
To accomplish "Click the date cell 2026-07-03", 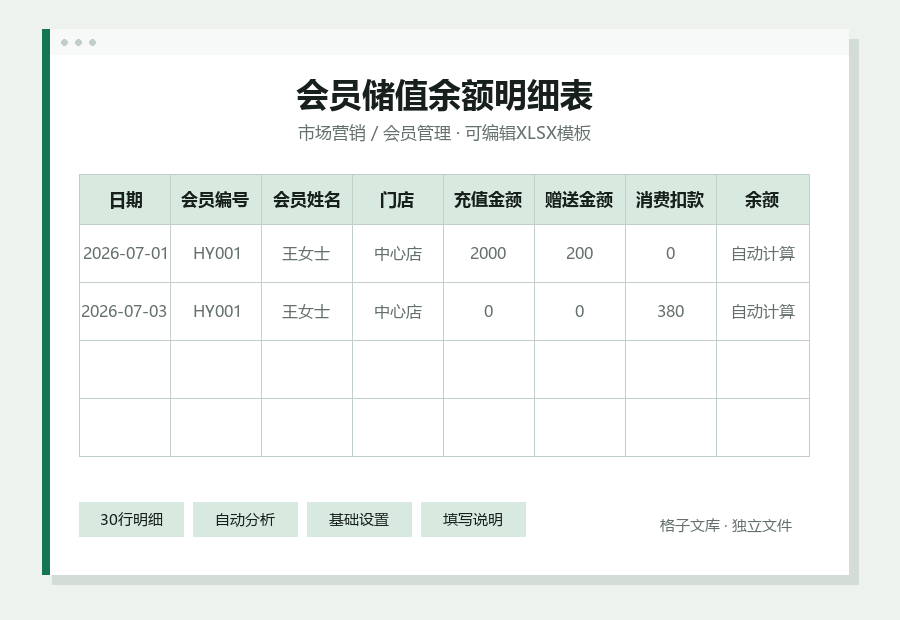I will click(x=125, y=311).
